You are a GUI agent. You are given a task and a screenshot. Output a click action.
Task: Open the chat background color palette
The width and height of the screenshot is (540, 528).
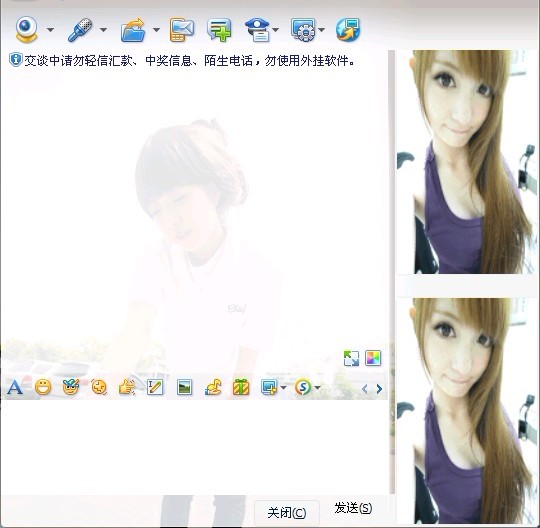[x=373, y=358]
